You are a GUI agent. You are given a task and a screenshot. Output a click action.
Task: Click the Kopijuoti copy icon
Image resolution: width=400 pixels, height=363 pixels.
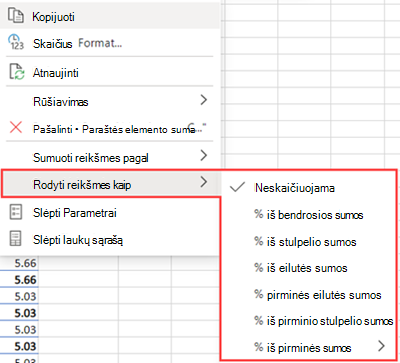pyautogui.click(x=16, y=16)
